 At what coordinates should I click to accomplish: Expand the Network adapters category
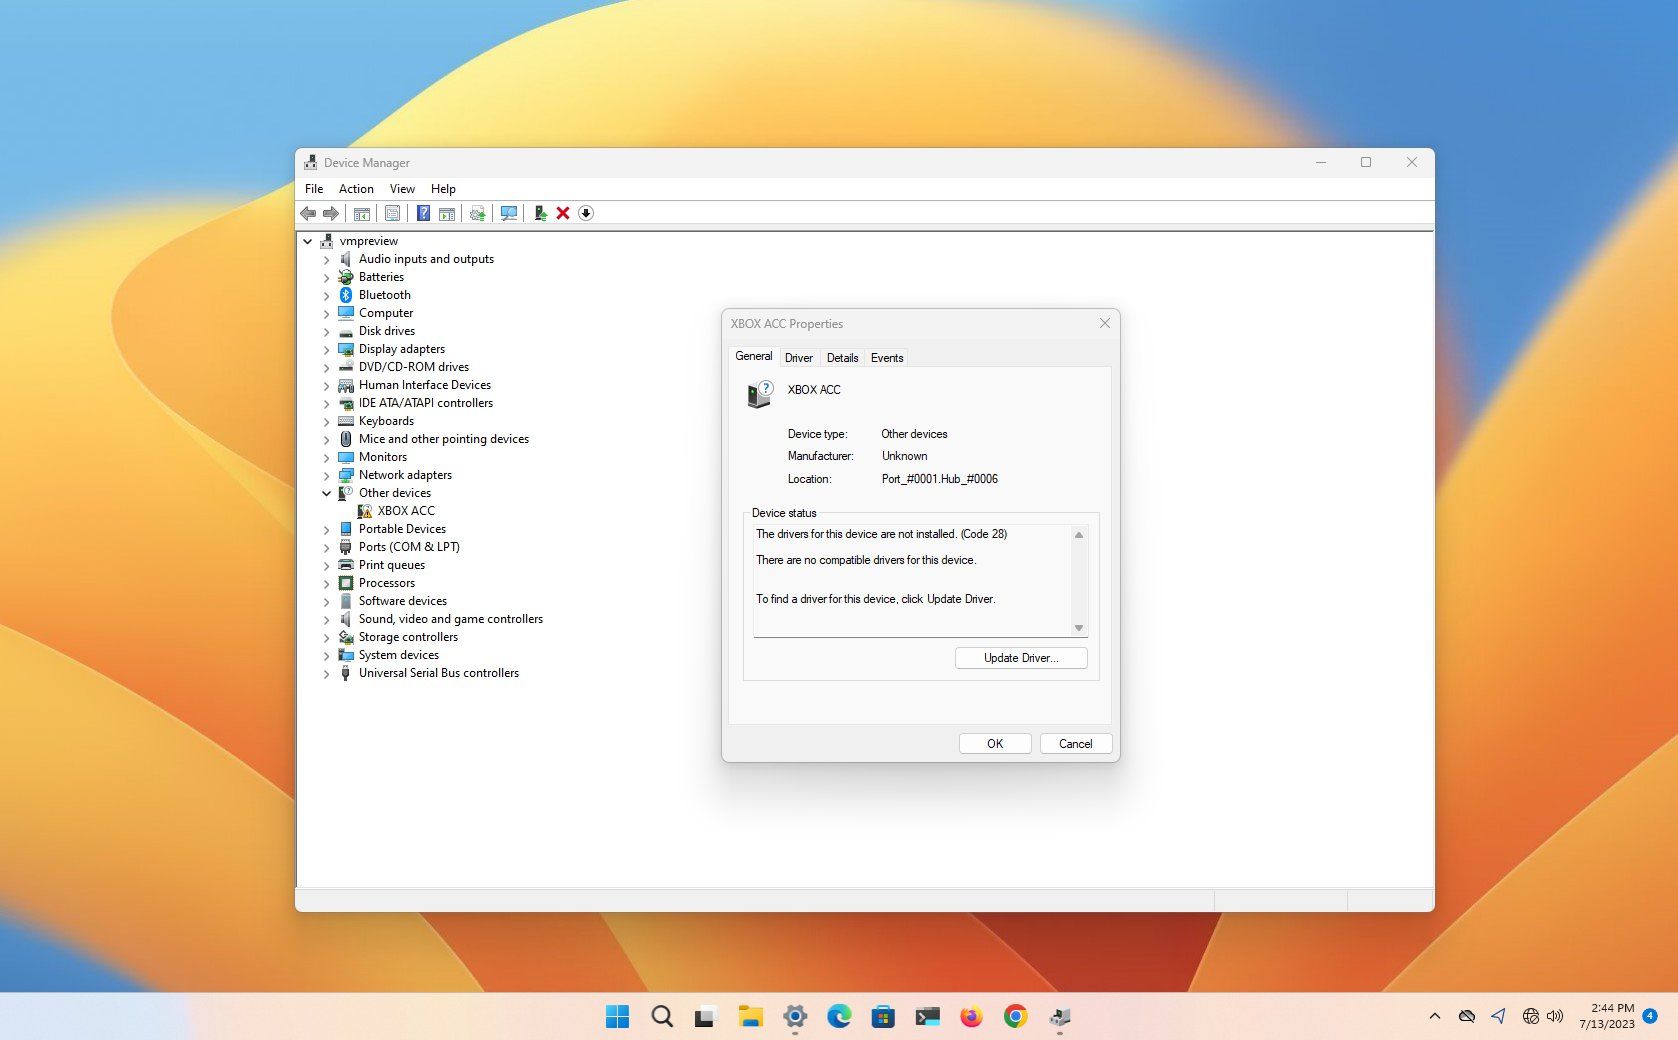326,475
